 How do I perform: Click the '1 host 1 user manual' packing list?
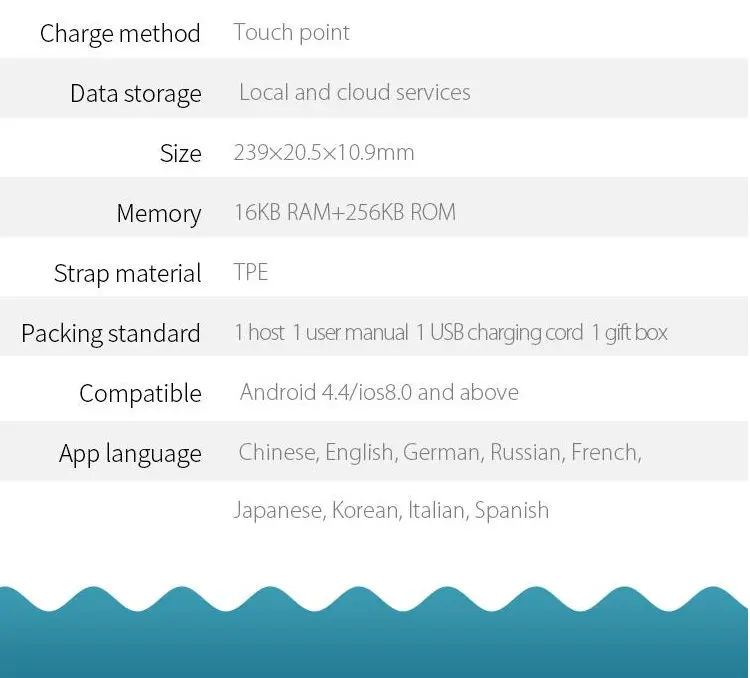451,333
